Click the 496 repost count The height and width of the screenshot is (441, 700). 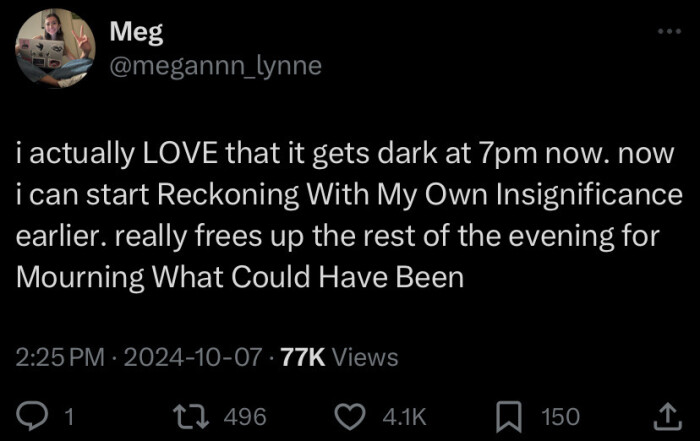(244, 416)
